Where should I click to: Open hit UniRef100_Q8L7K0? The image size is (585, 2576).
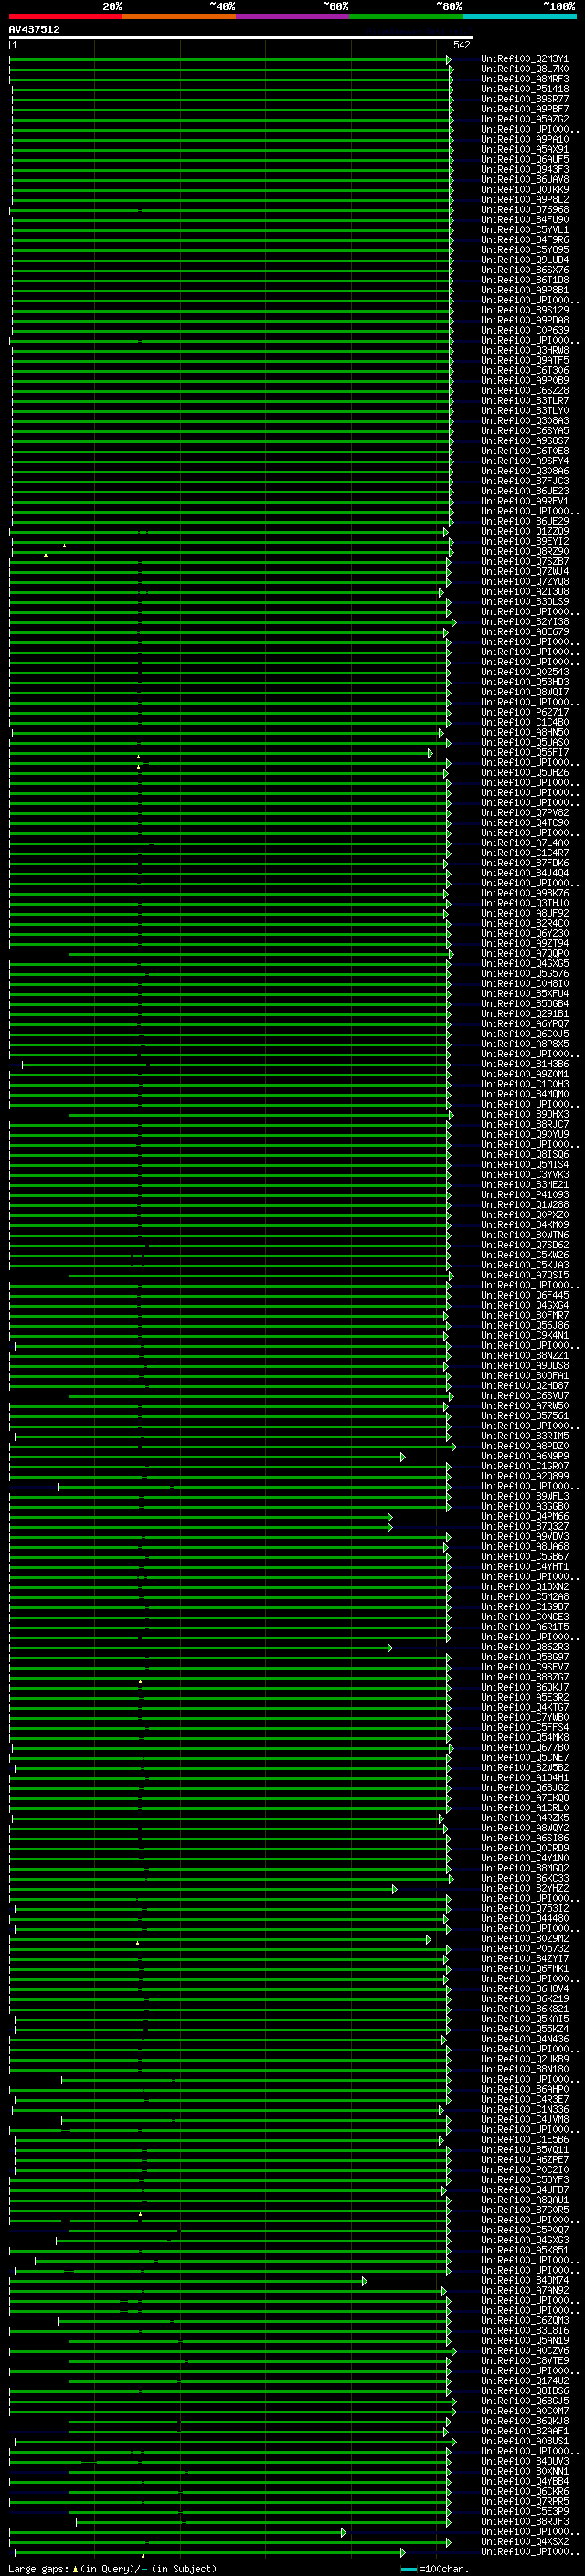point(525,69)
